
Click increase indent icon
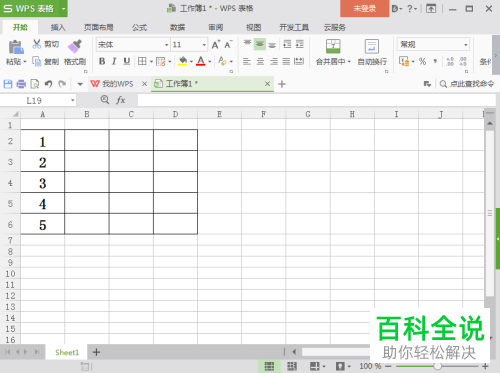click(x=300, y=44)
